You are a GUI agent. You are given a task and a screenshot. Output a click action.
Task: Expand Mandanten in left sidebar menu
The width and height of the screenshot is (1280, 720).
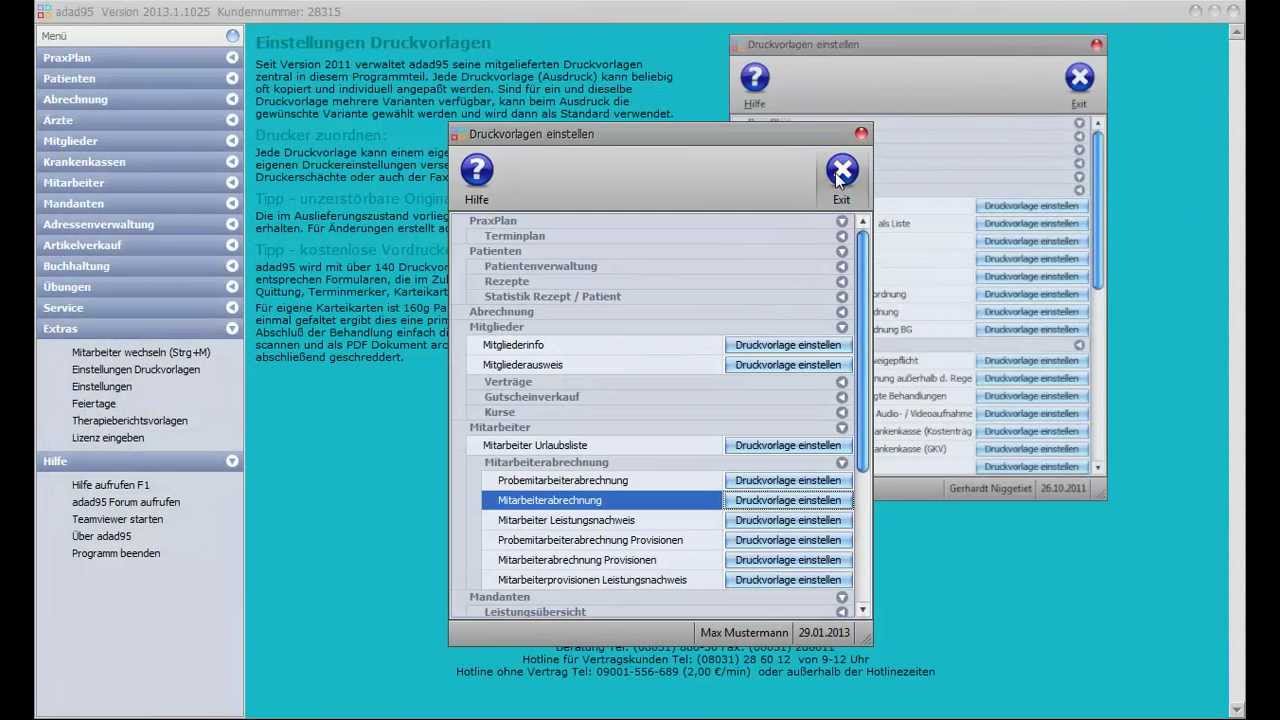tap(232, 203)
